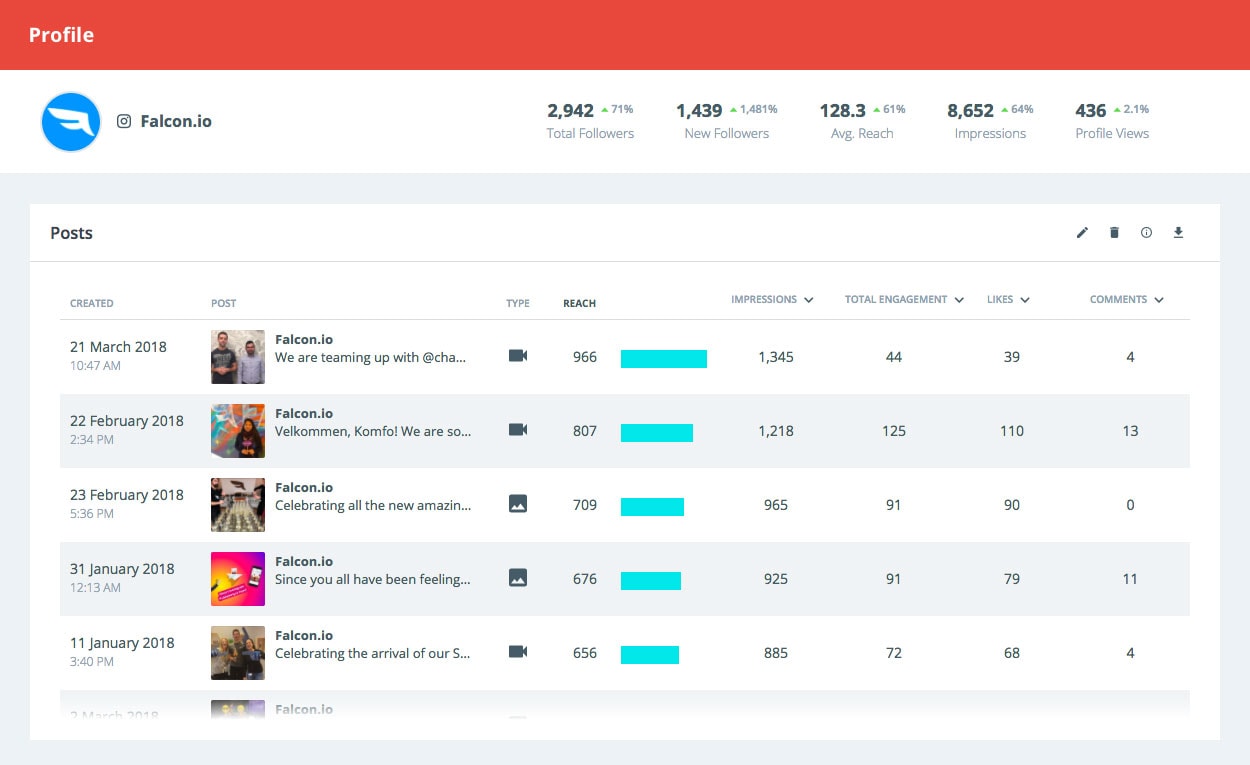Select the date 23 February 2018
The height and width of the screenshot is (765, 1250).
127,495
